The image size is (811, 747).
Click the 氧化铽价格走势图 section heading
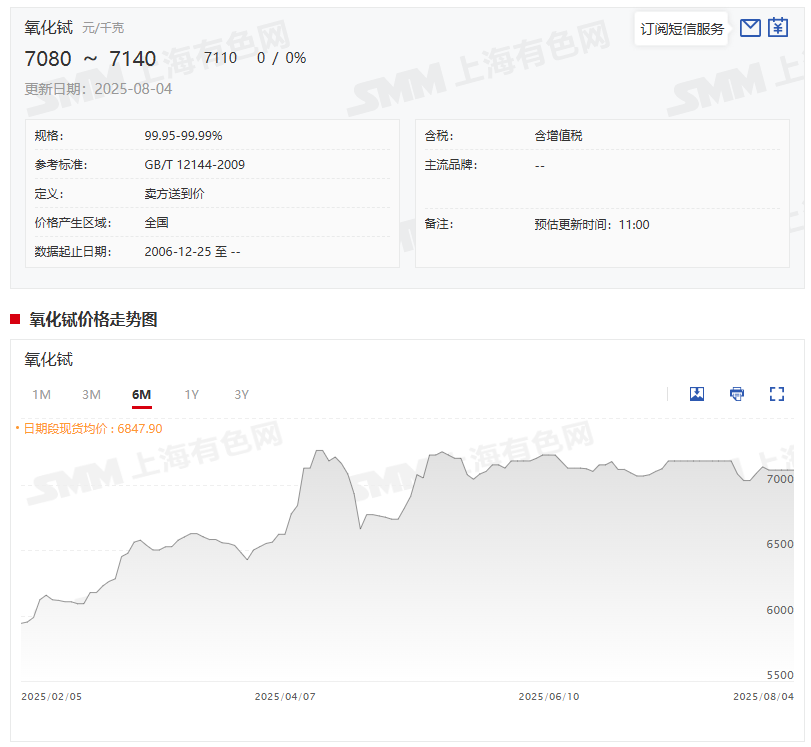(x=93, y=320)
